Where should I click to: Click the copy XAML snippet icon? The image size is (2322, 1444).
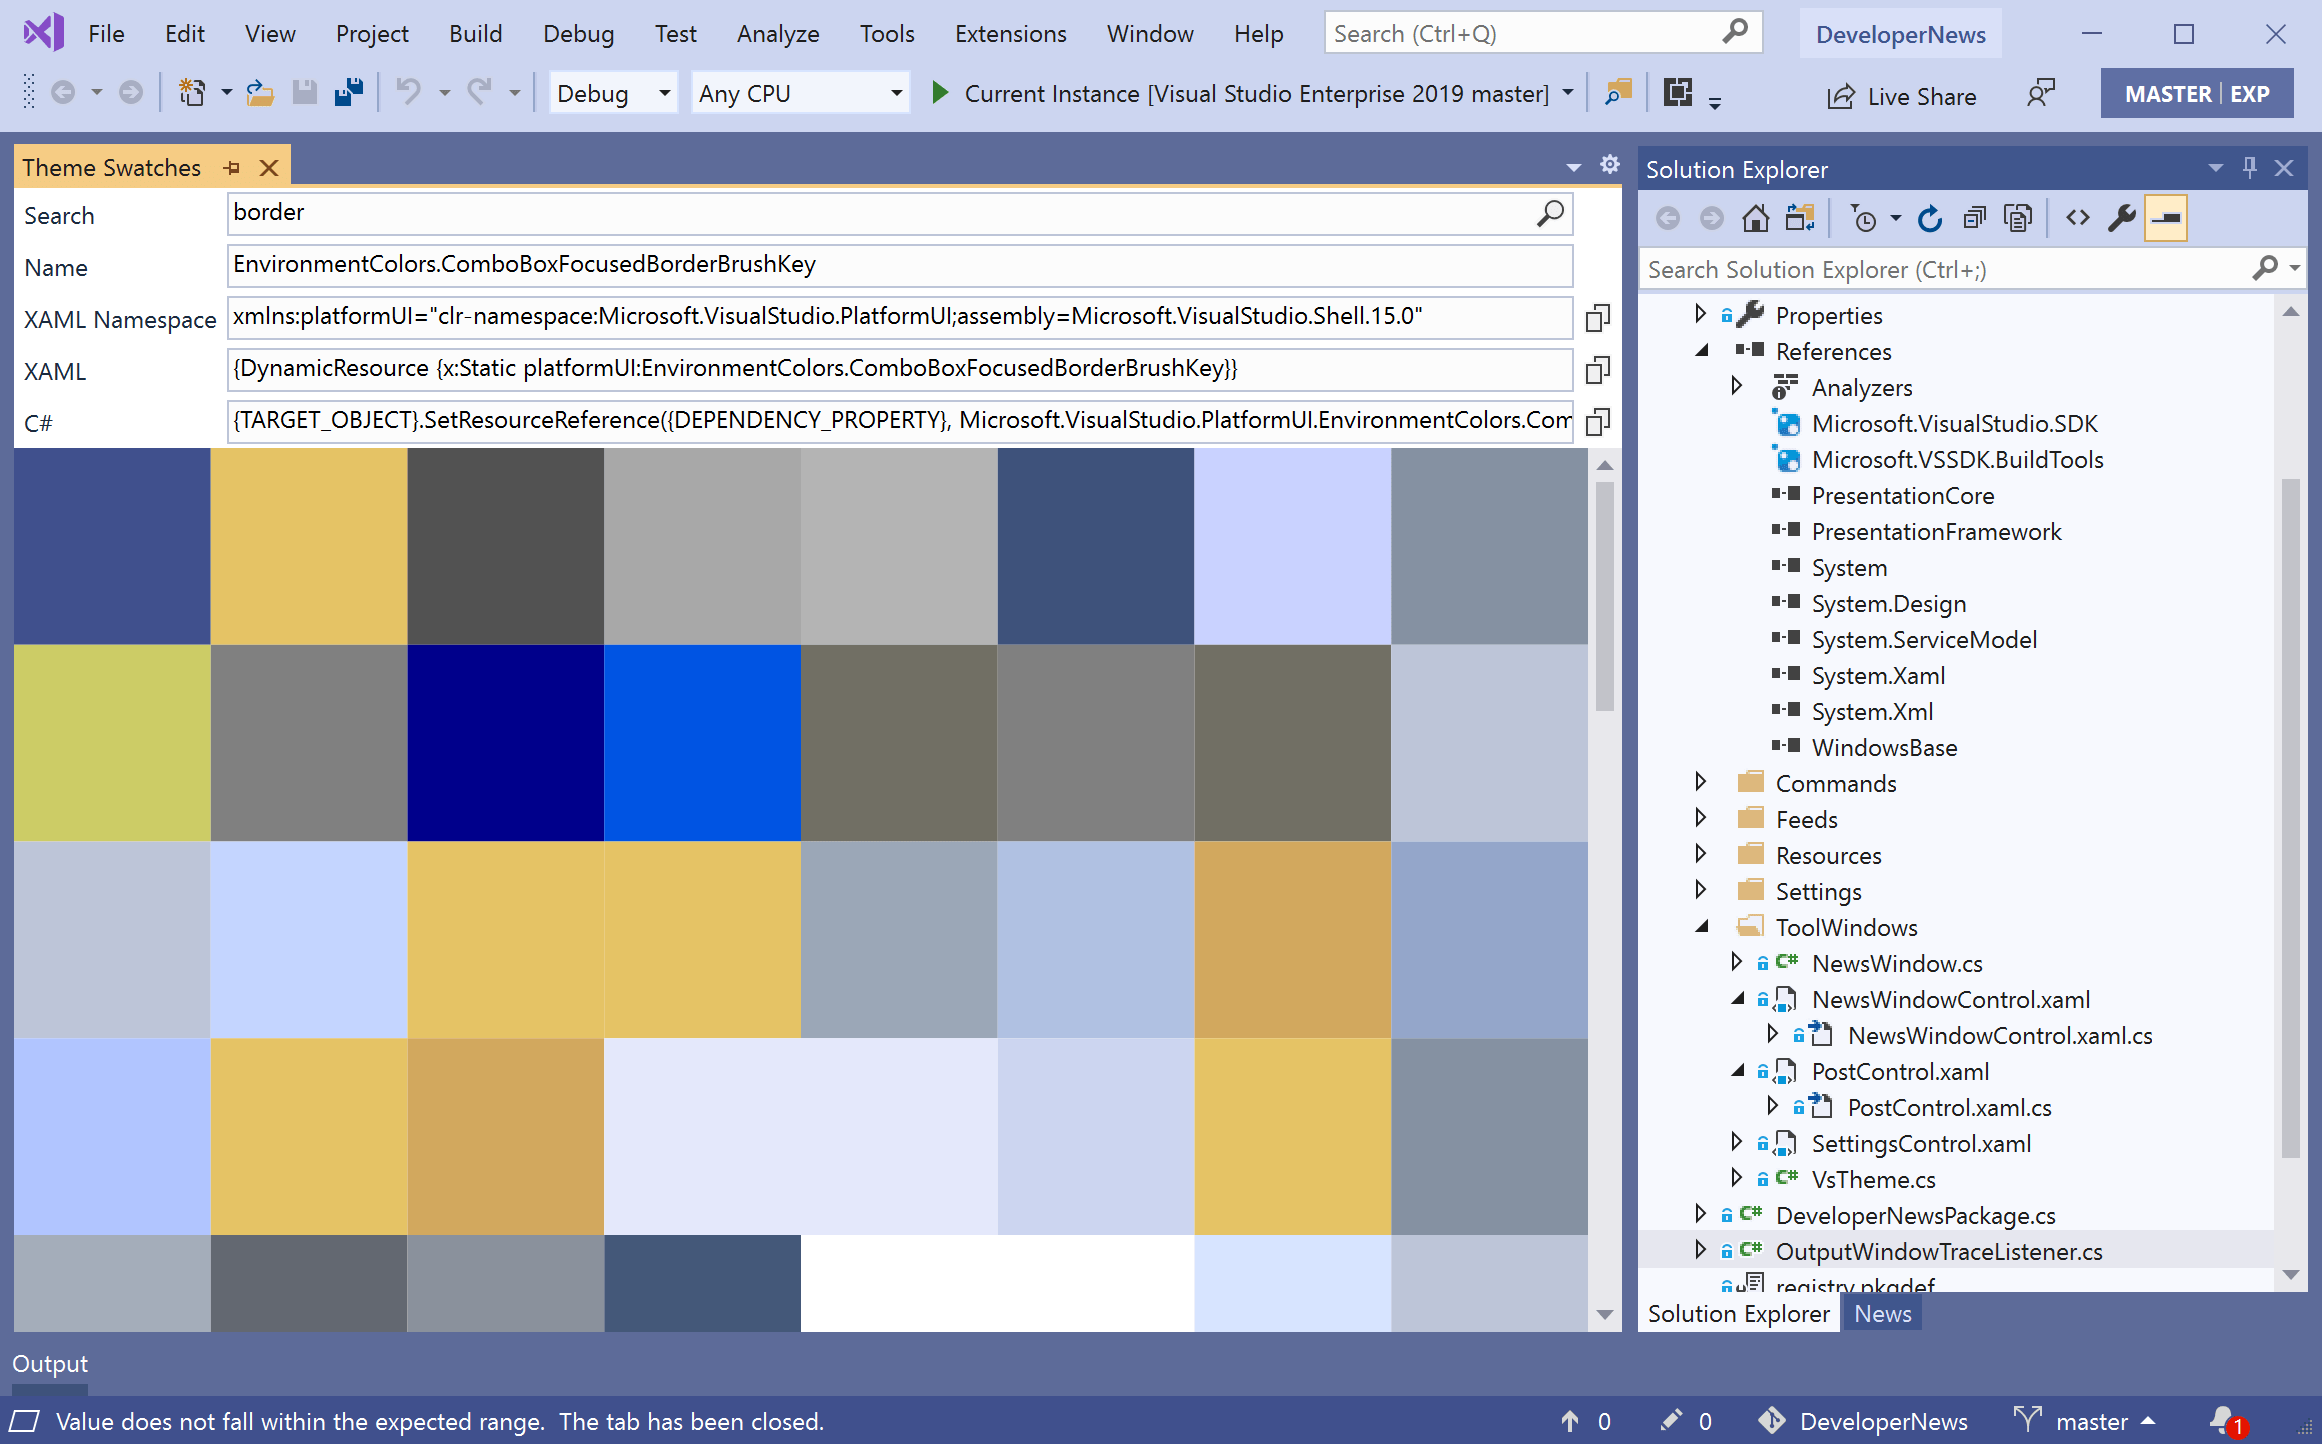point(1593,369)
